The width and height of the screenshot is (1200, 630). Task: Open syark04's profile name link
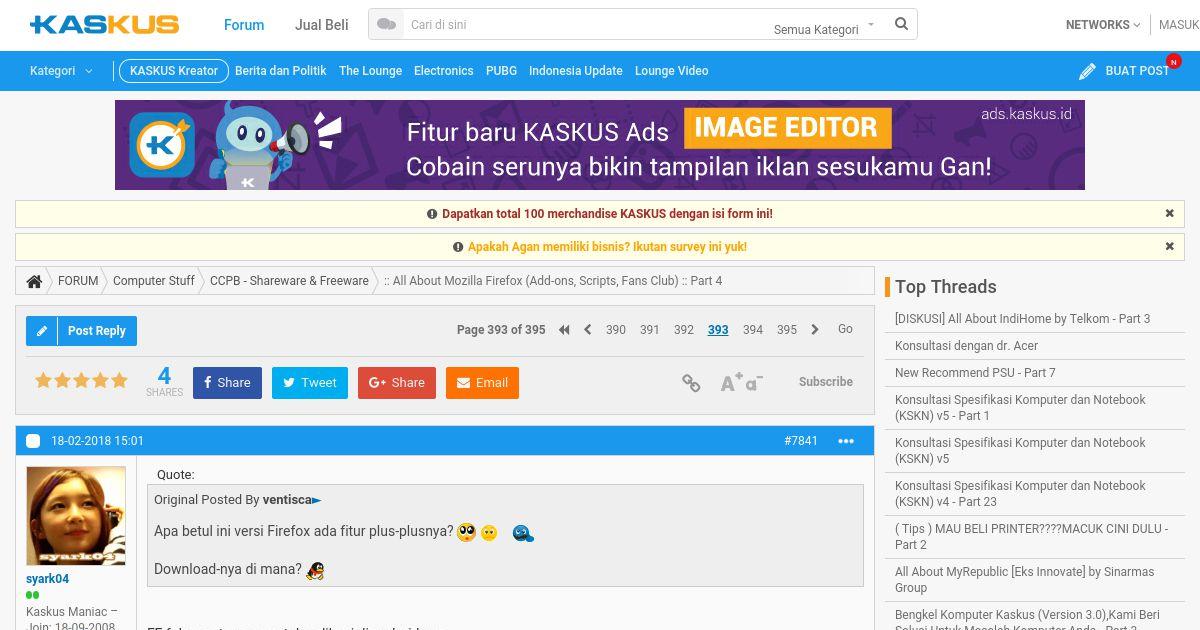48,579
